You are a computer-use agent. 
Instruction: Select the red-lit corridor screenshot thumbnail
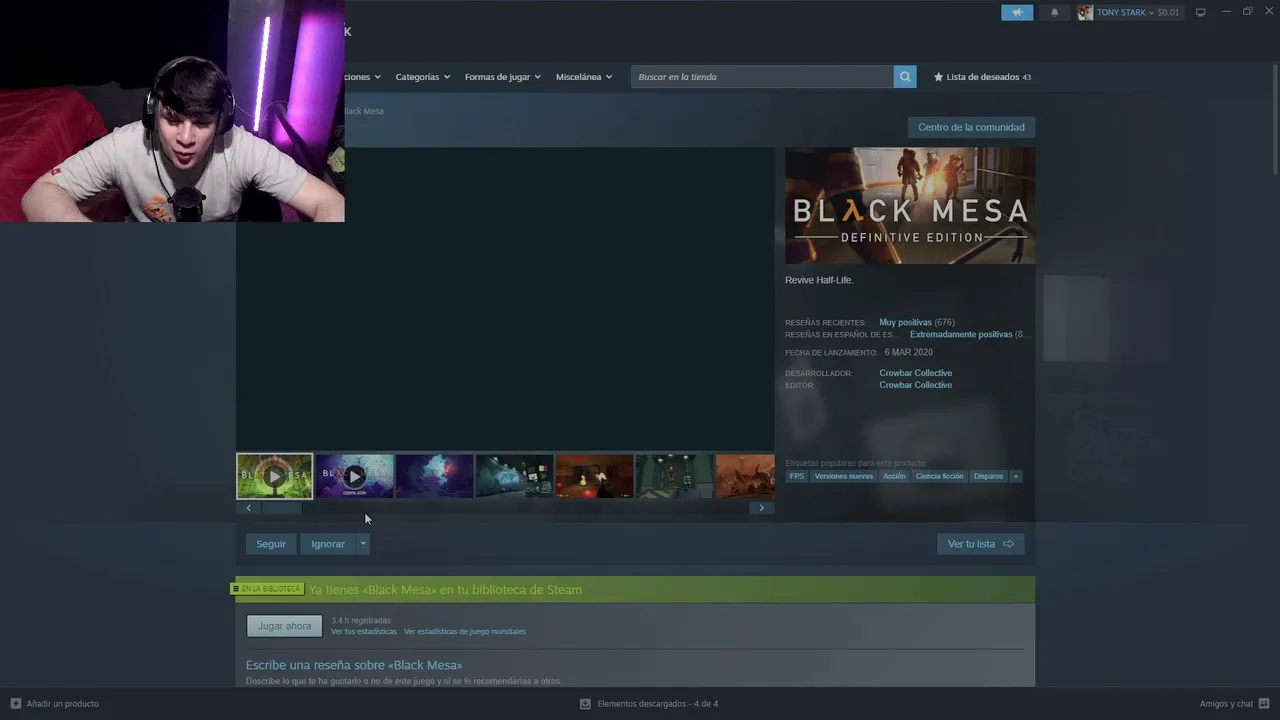595,476
